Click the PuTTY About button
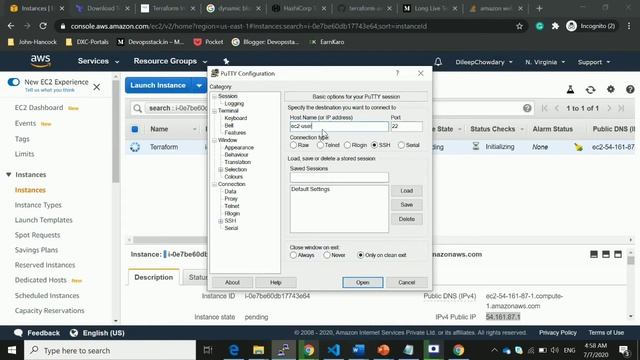This screenshot has height=360, width=640. [x=232, y=282]
